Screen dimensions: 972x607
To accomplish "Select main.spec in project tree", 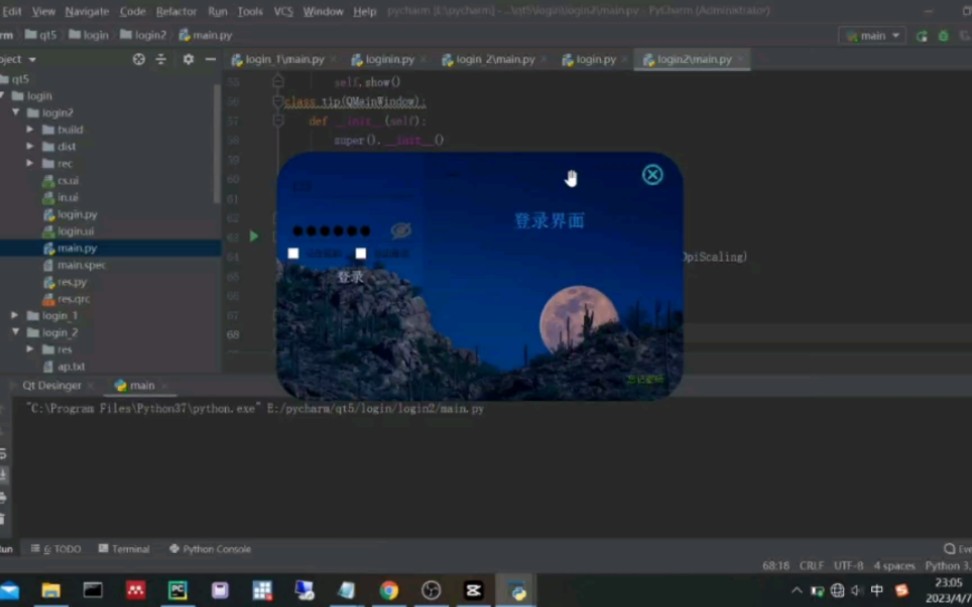I will [81, 265].
